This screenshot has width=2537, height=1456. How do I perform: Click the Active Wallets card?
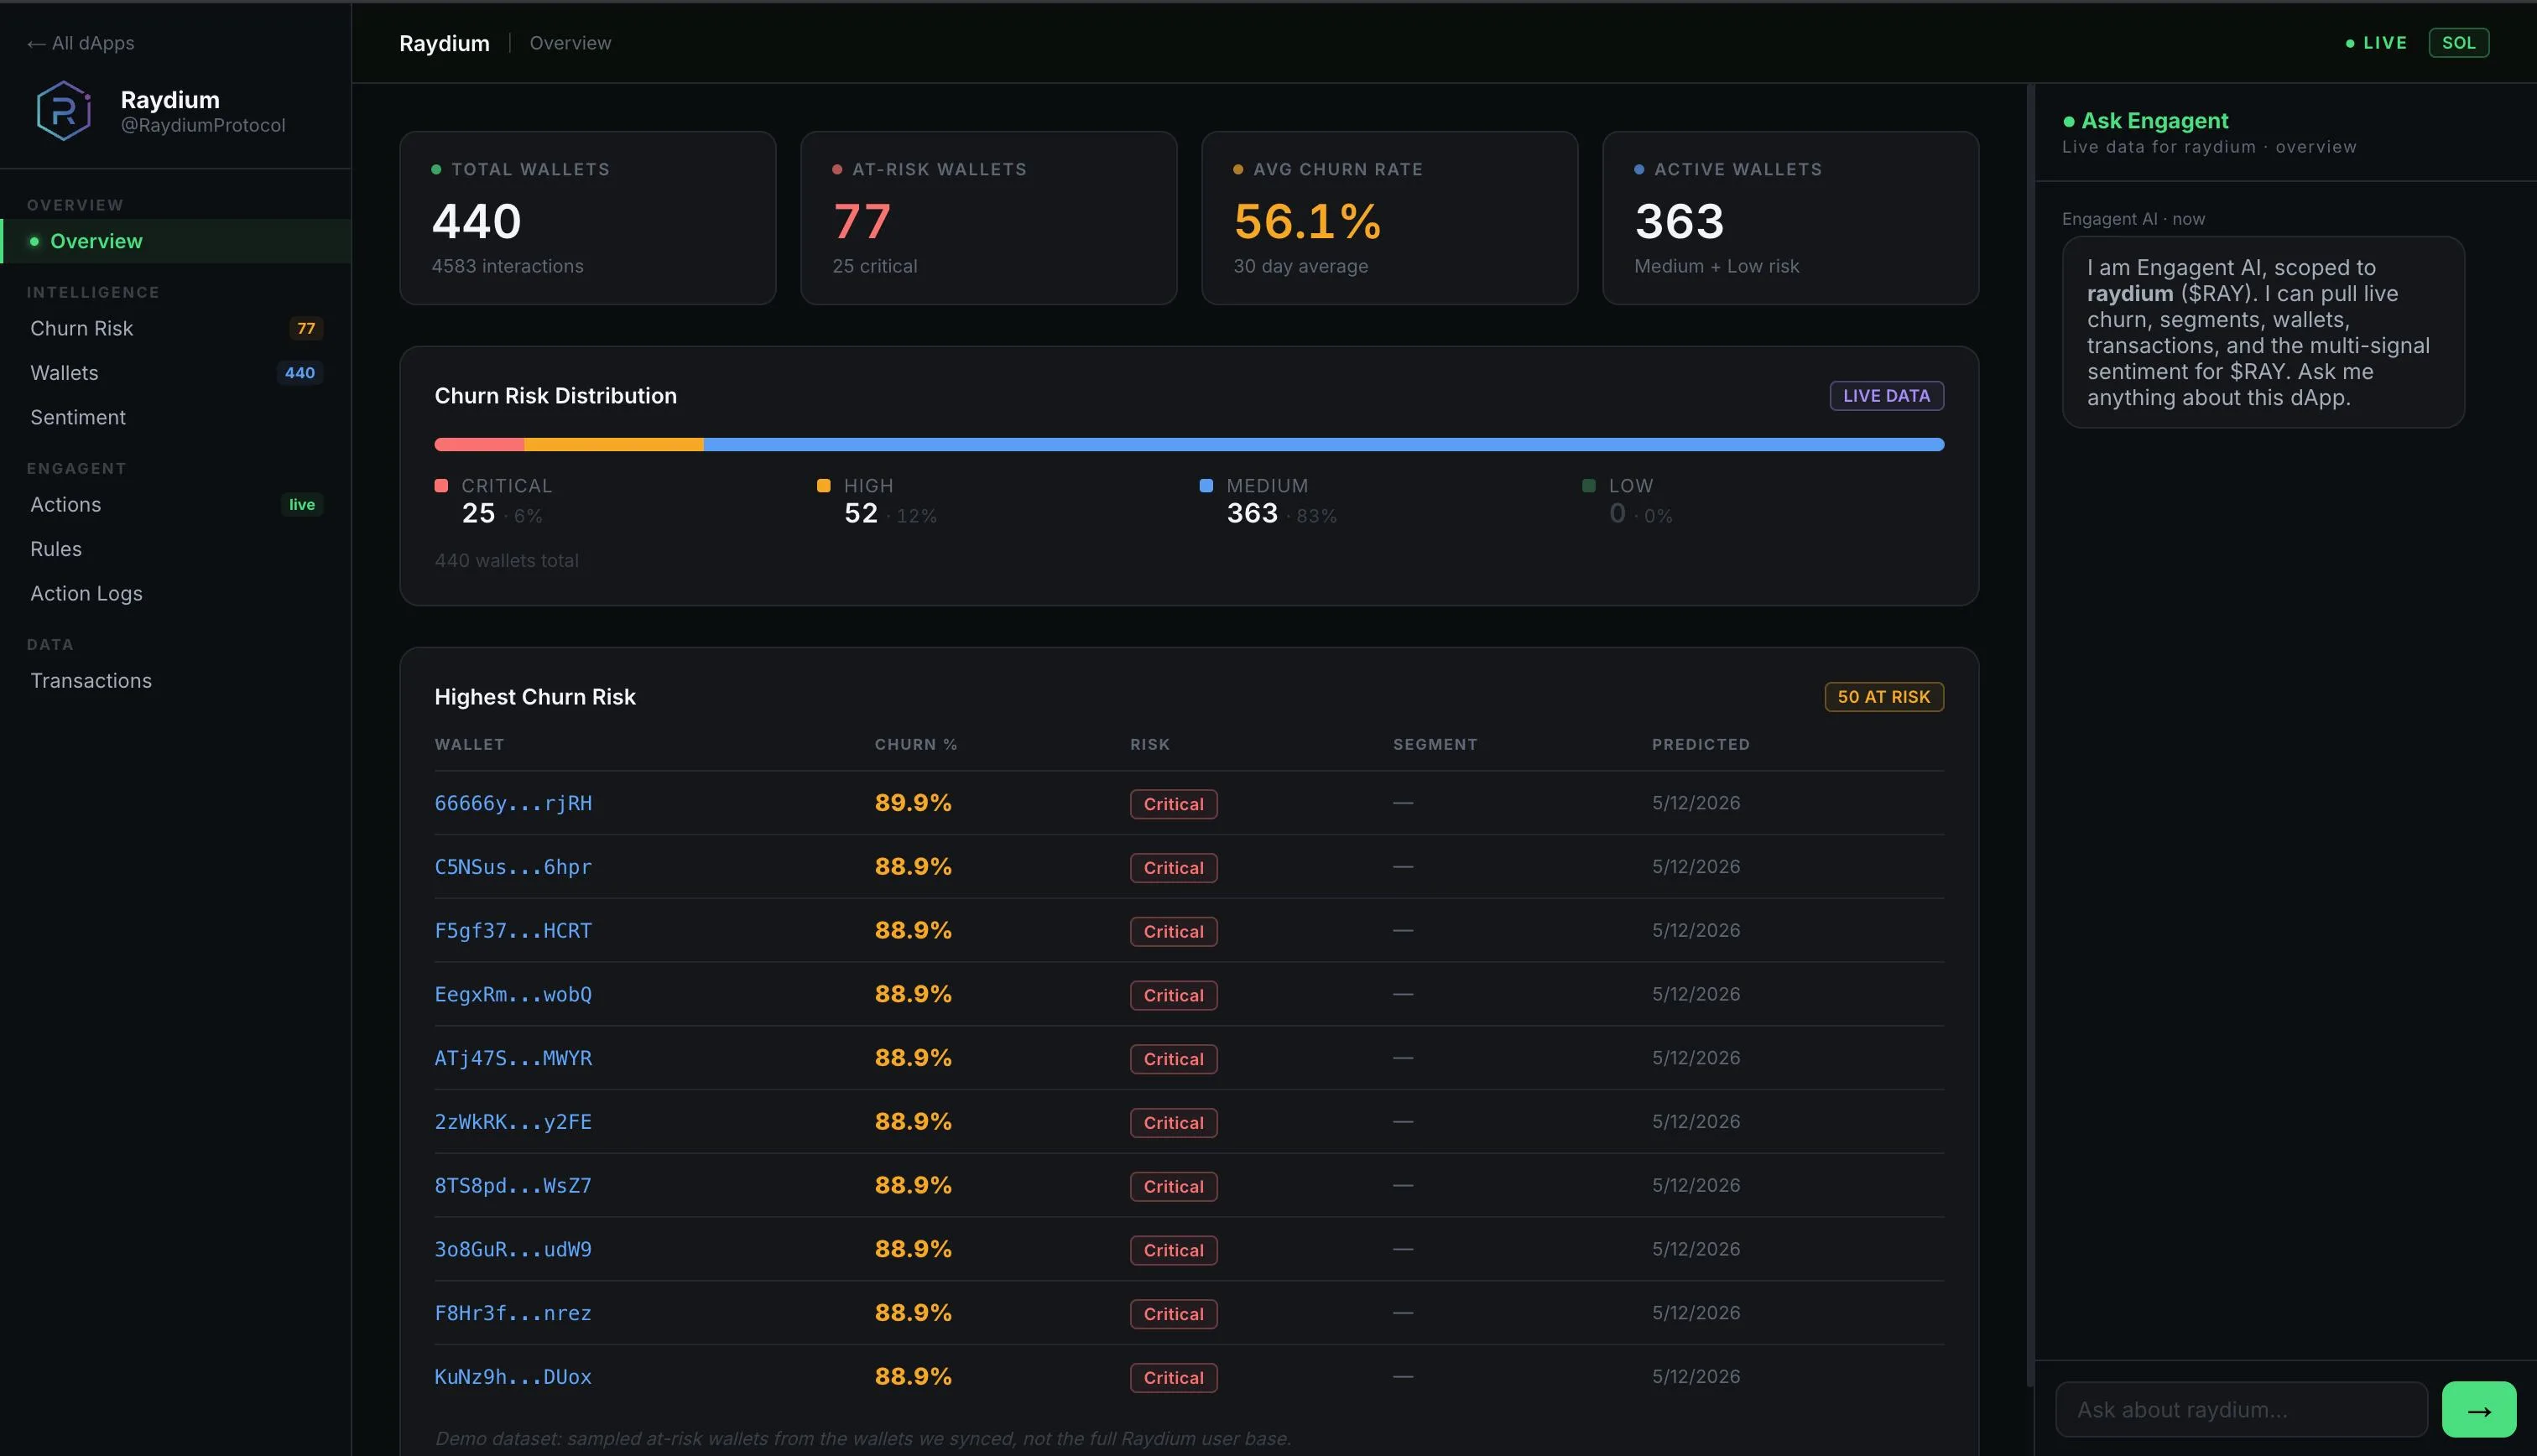(x=1790, y=218)
